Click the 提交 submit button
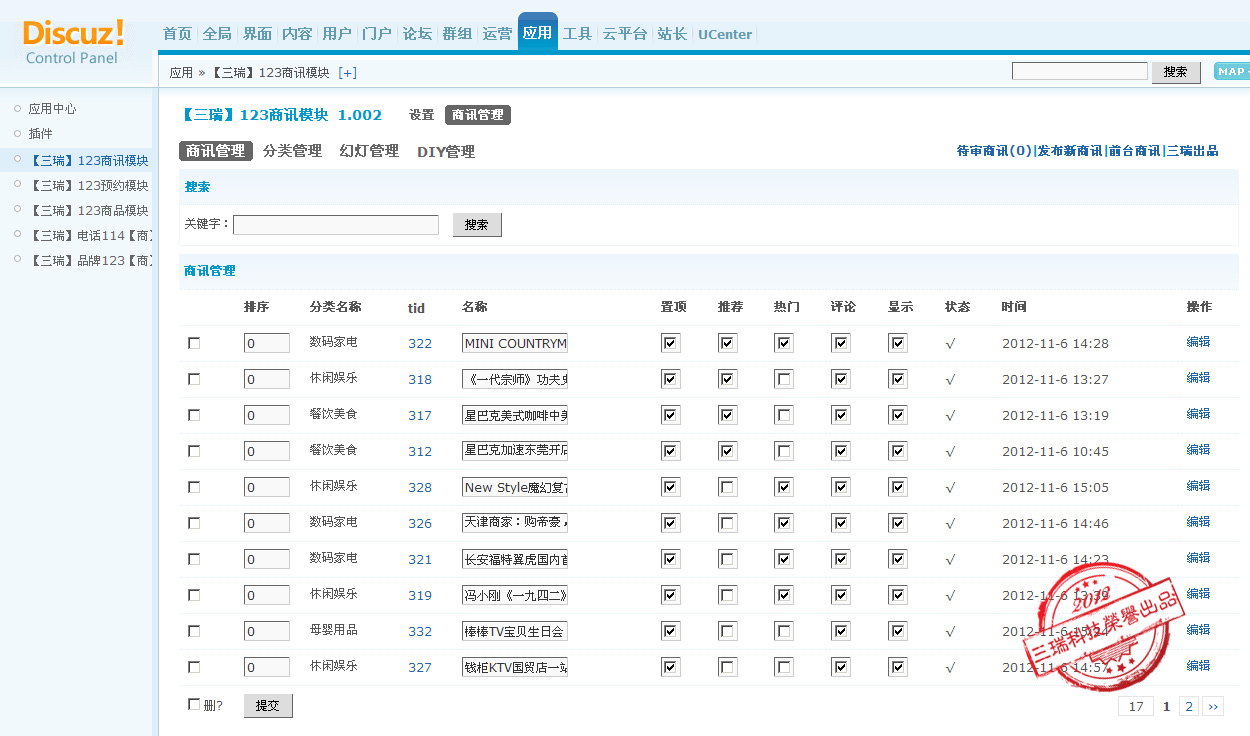Screen dimensions: 1250x736 (x=268, y=706)
